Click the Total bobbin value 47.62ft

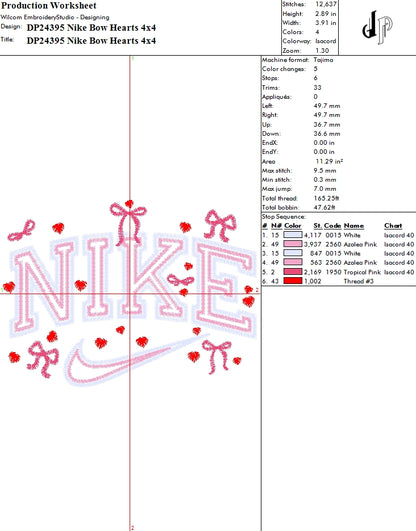(324, 208)
